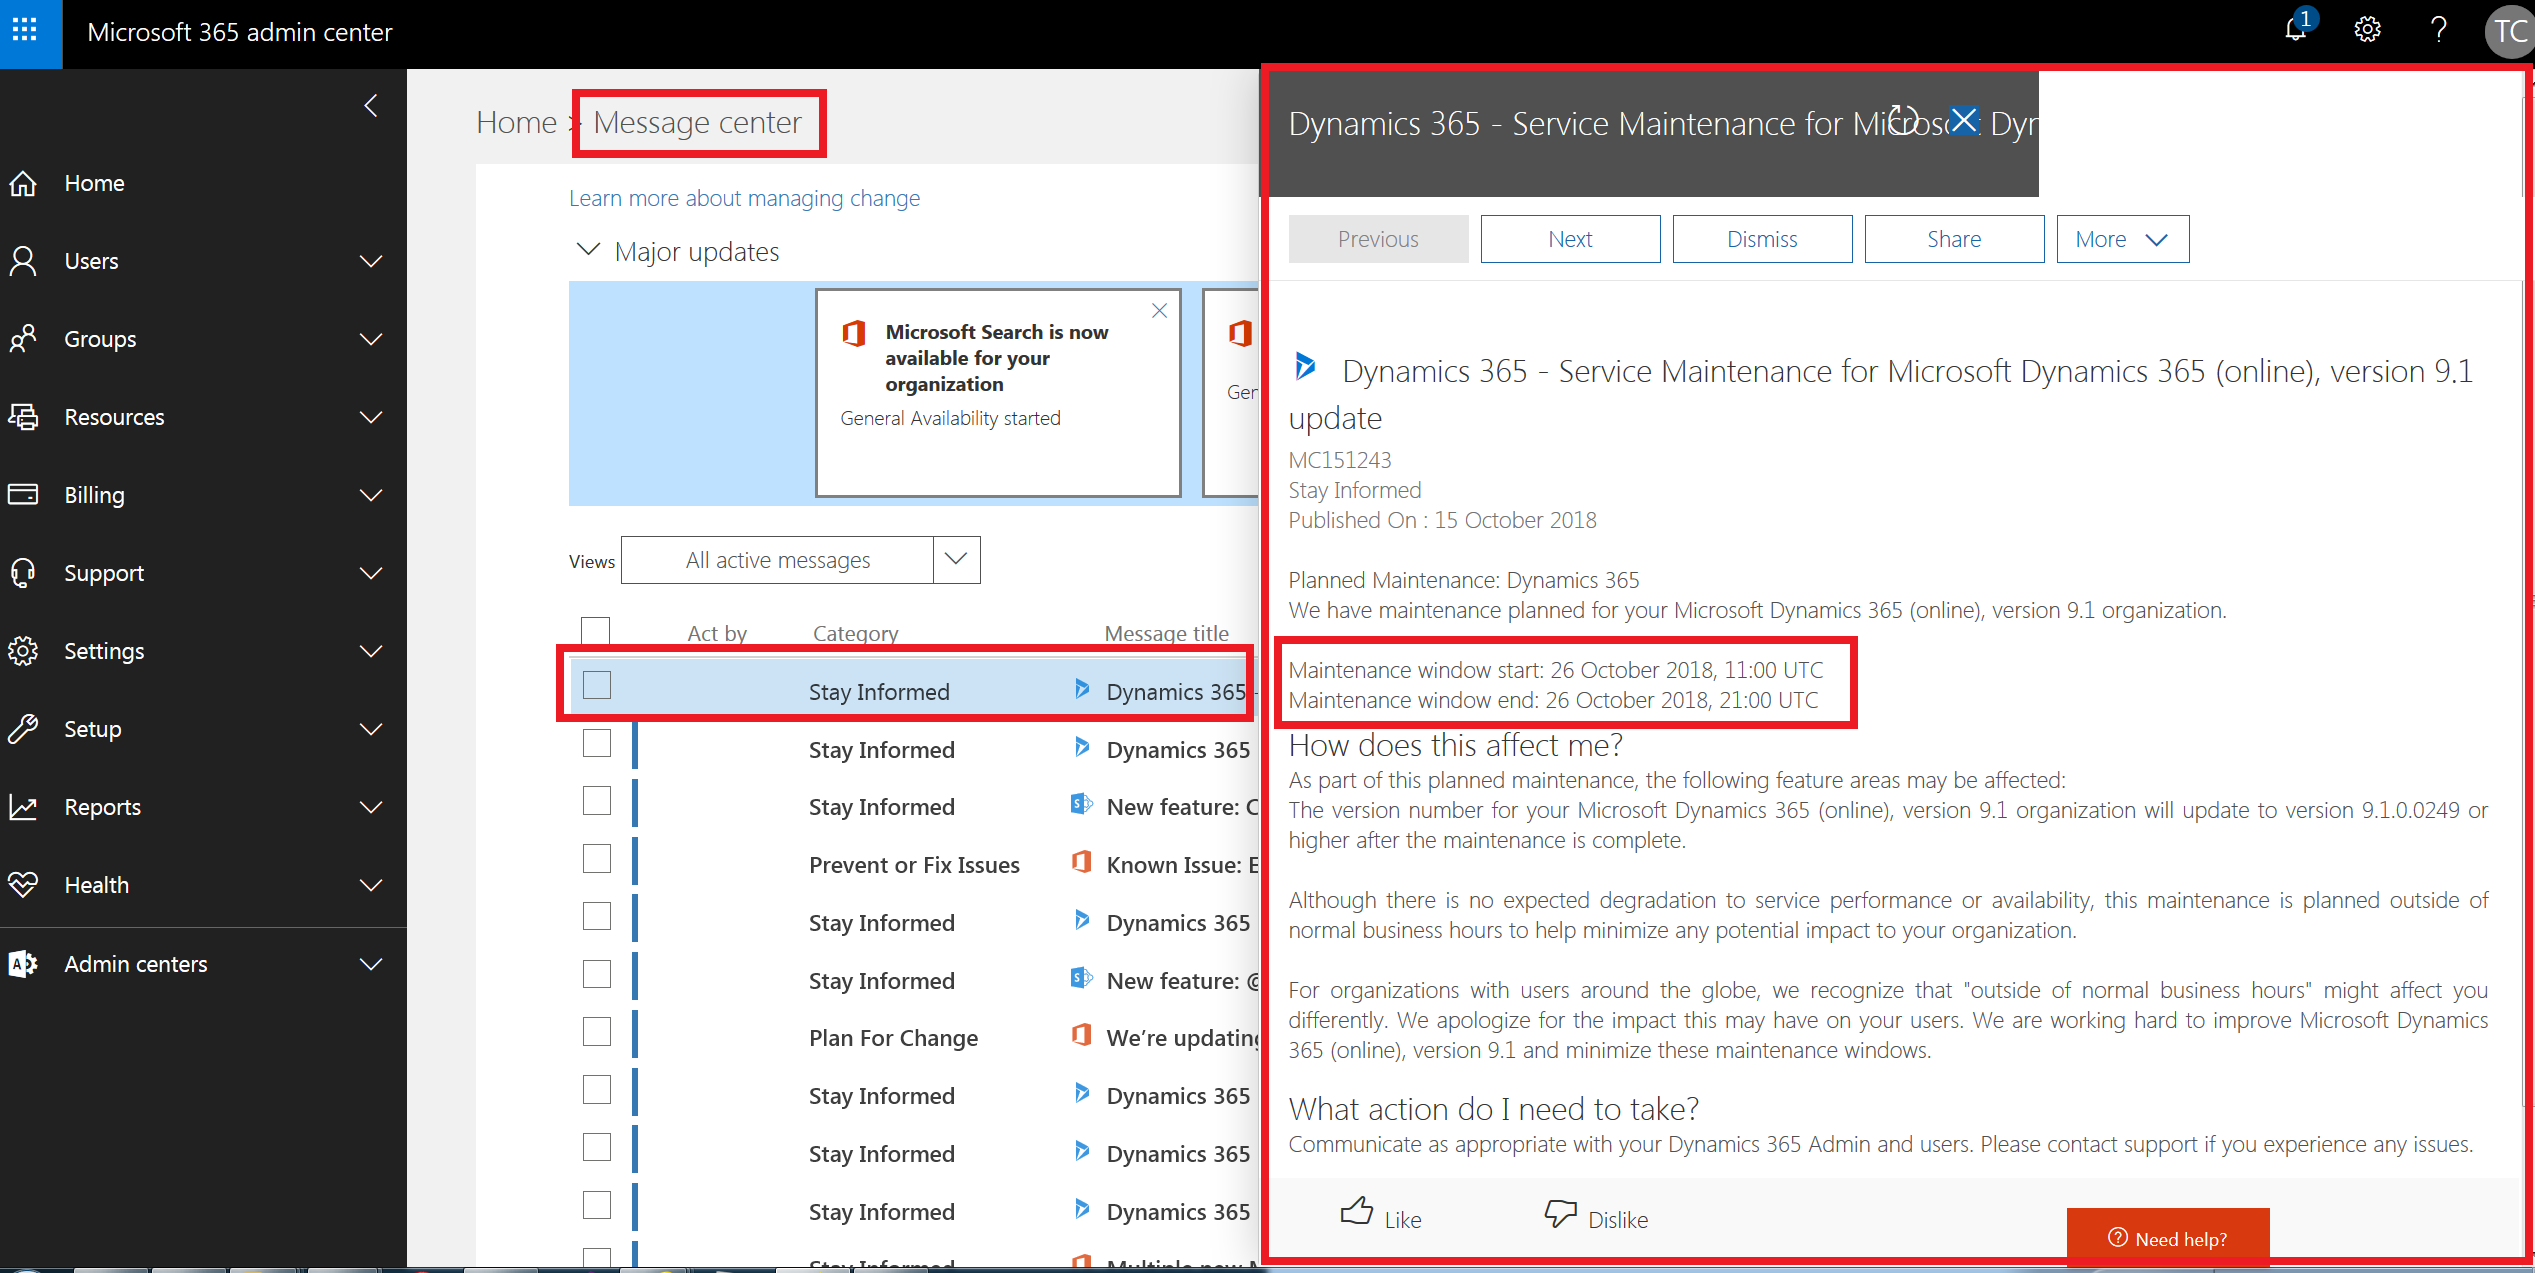Open the settings gear in header
Viewport: 2535px width, 1273px height.
coord(2367,30)
